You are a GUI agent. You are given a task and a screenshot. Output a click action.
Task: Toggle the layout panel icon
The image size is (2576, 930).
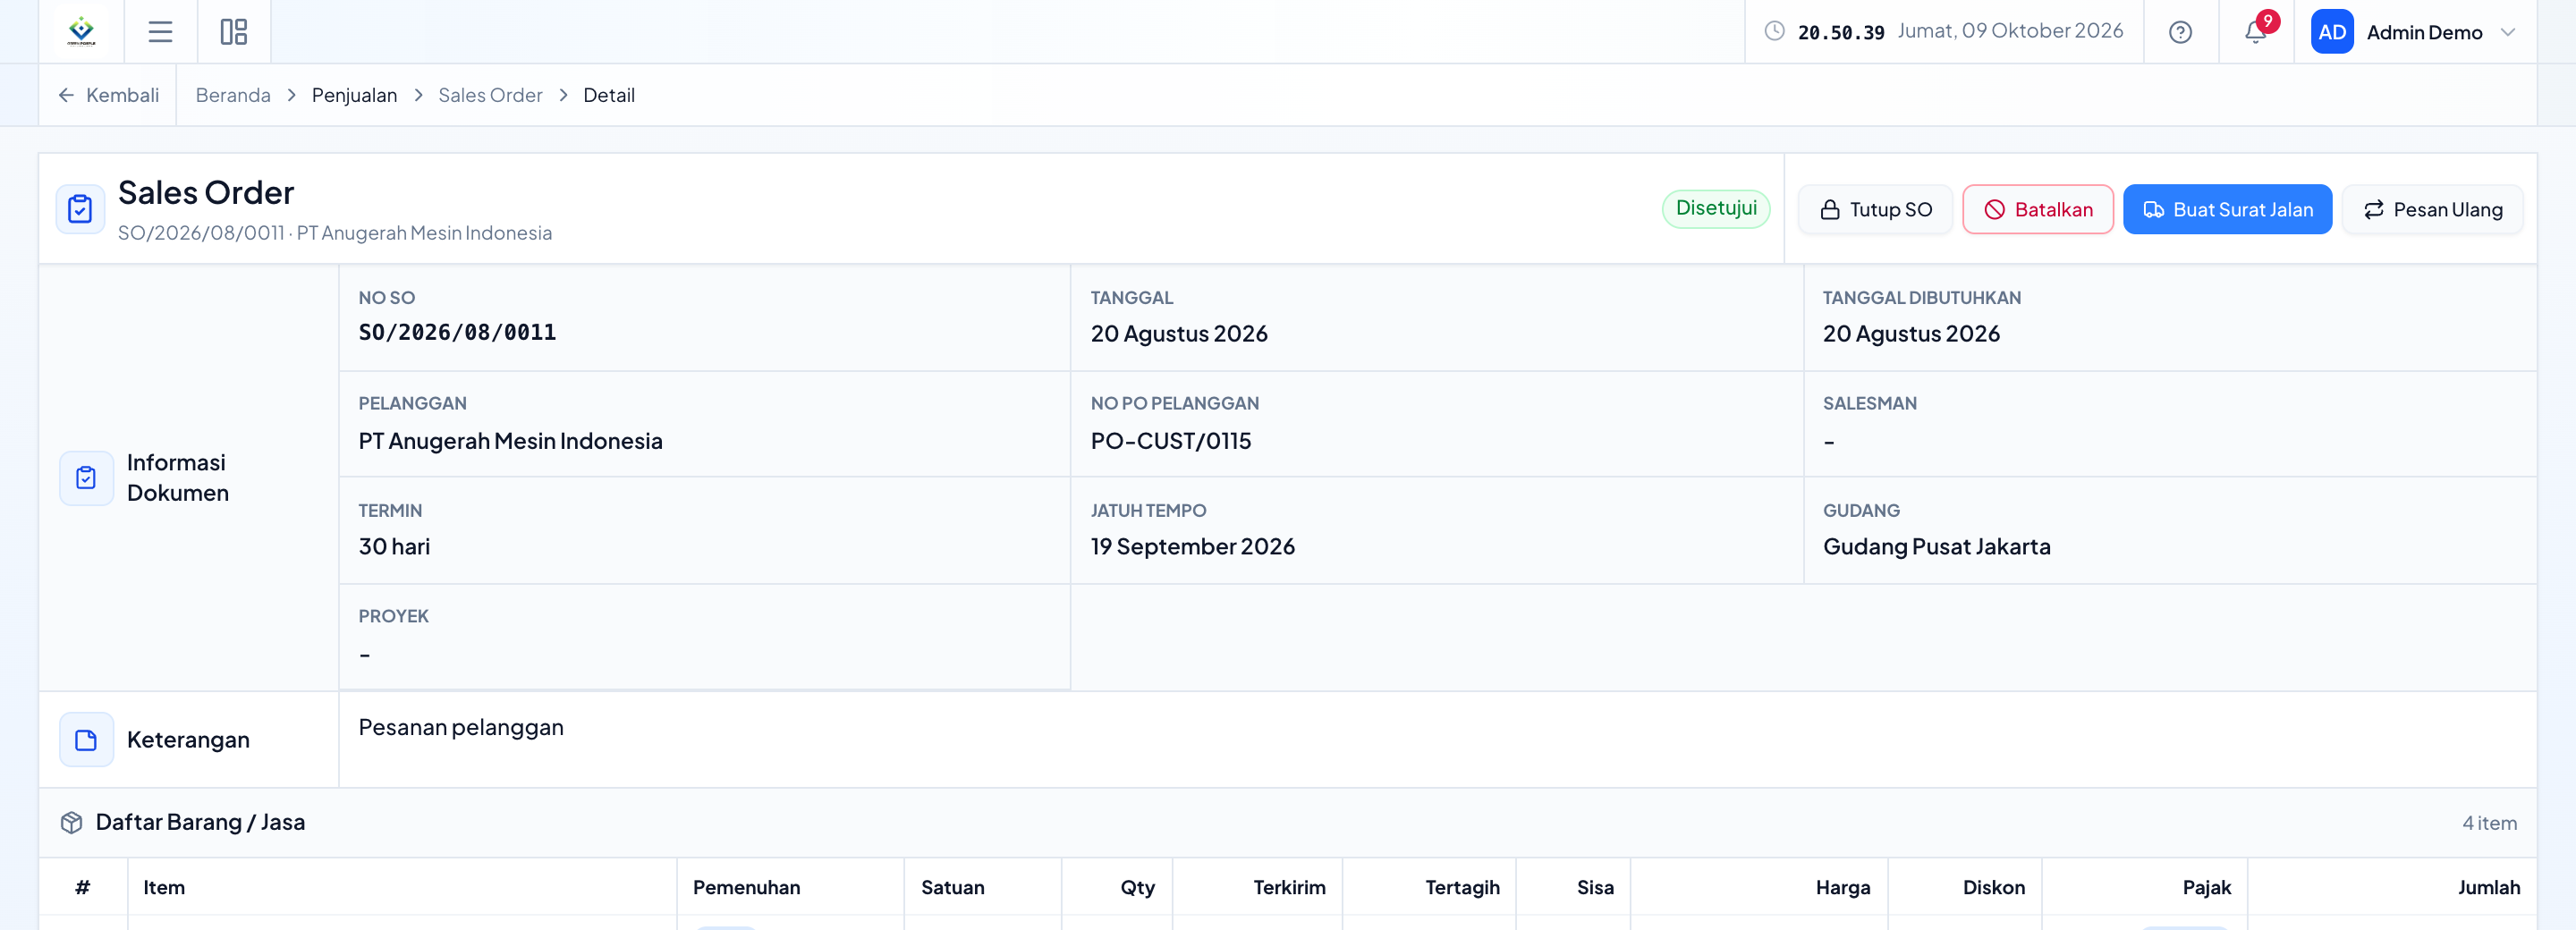coord(234,32)
